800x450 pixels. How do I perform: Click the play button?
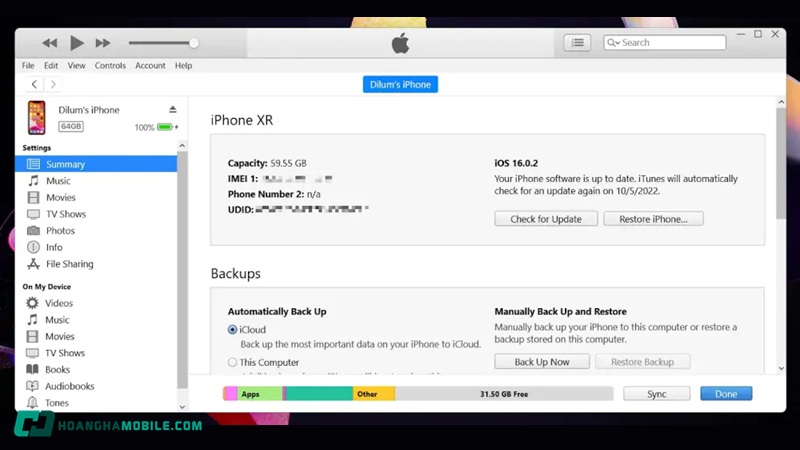tap(77, 43)
